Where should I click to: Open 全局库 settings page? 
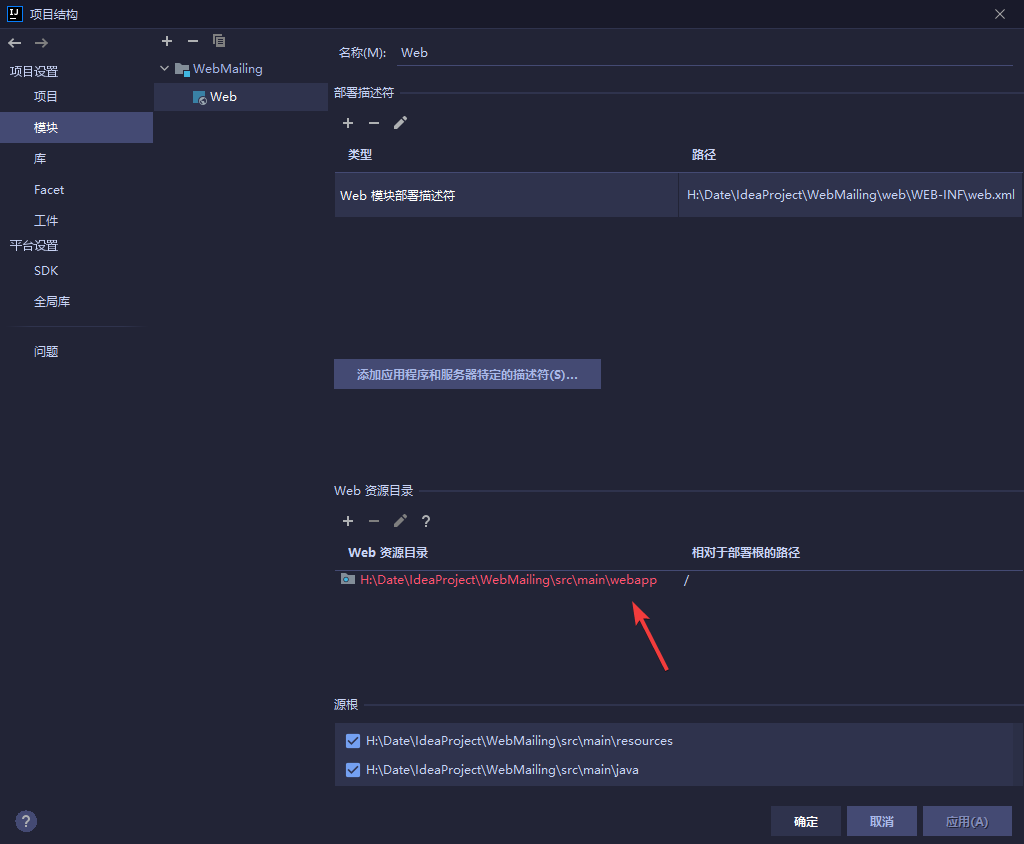(x=52, y=301)
